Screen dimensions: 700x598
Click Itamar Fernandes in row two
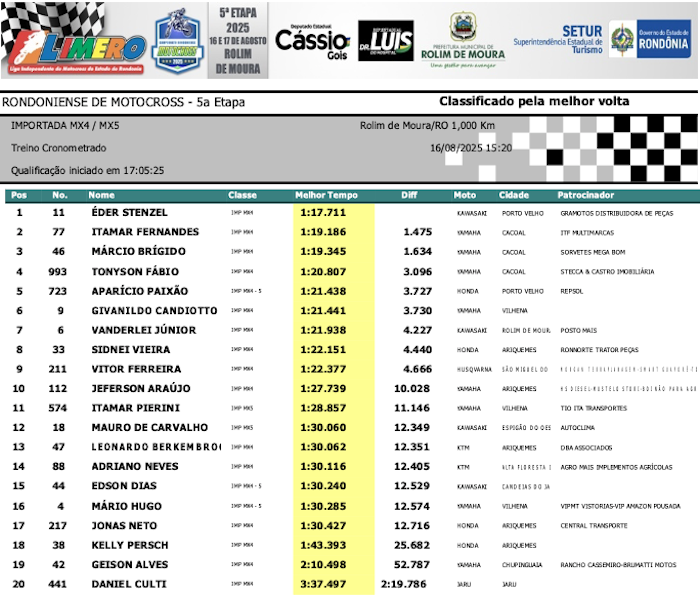pos(144,232)
